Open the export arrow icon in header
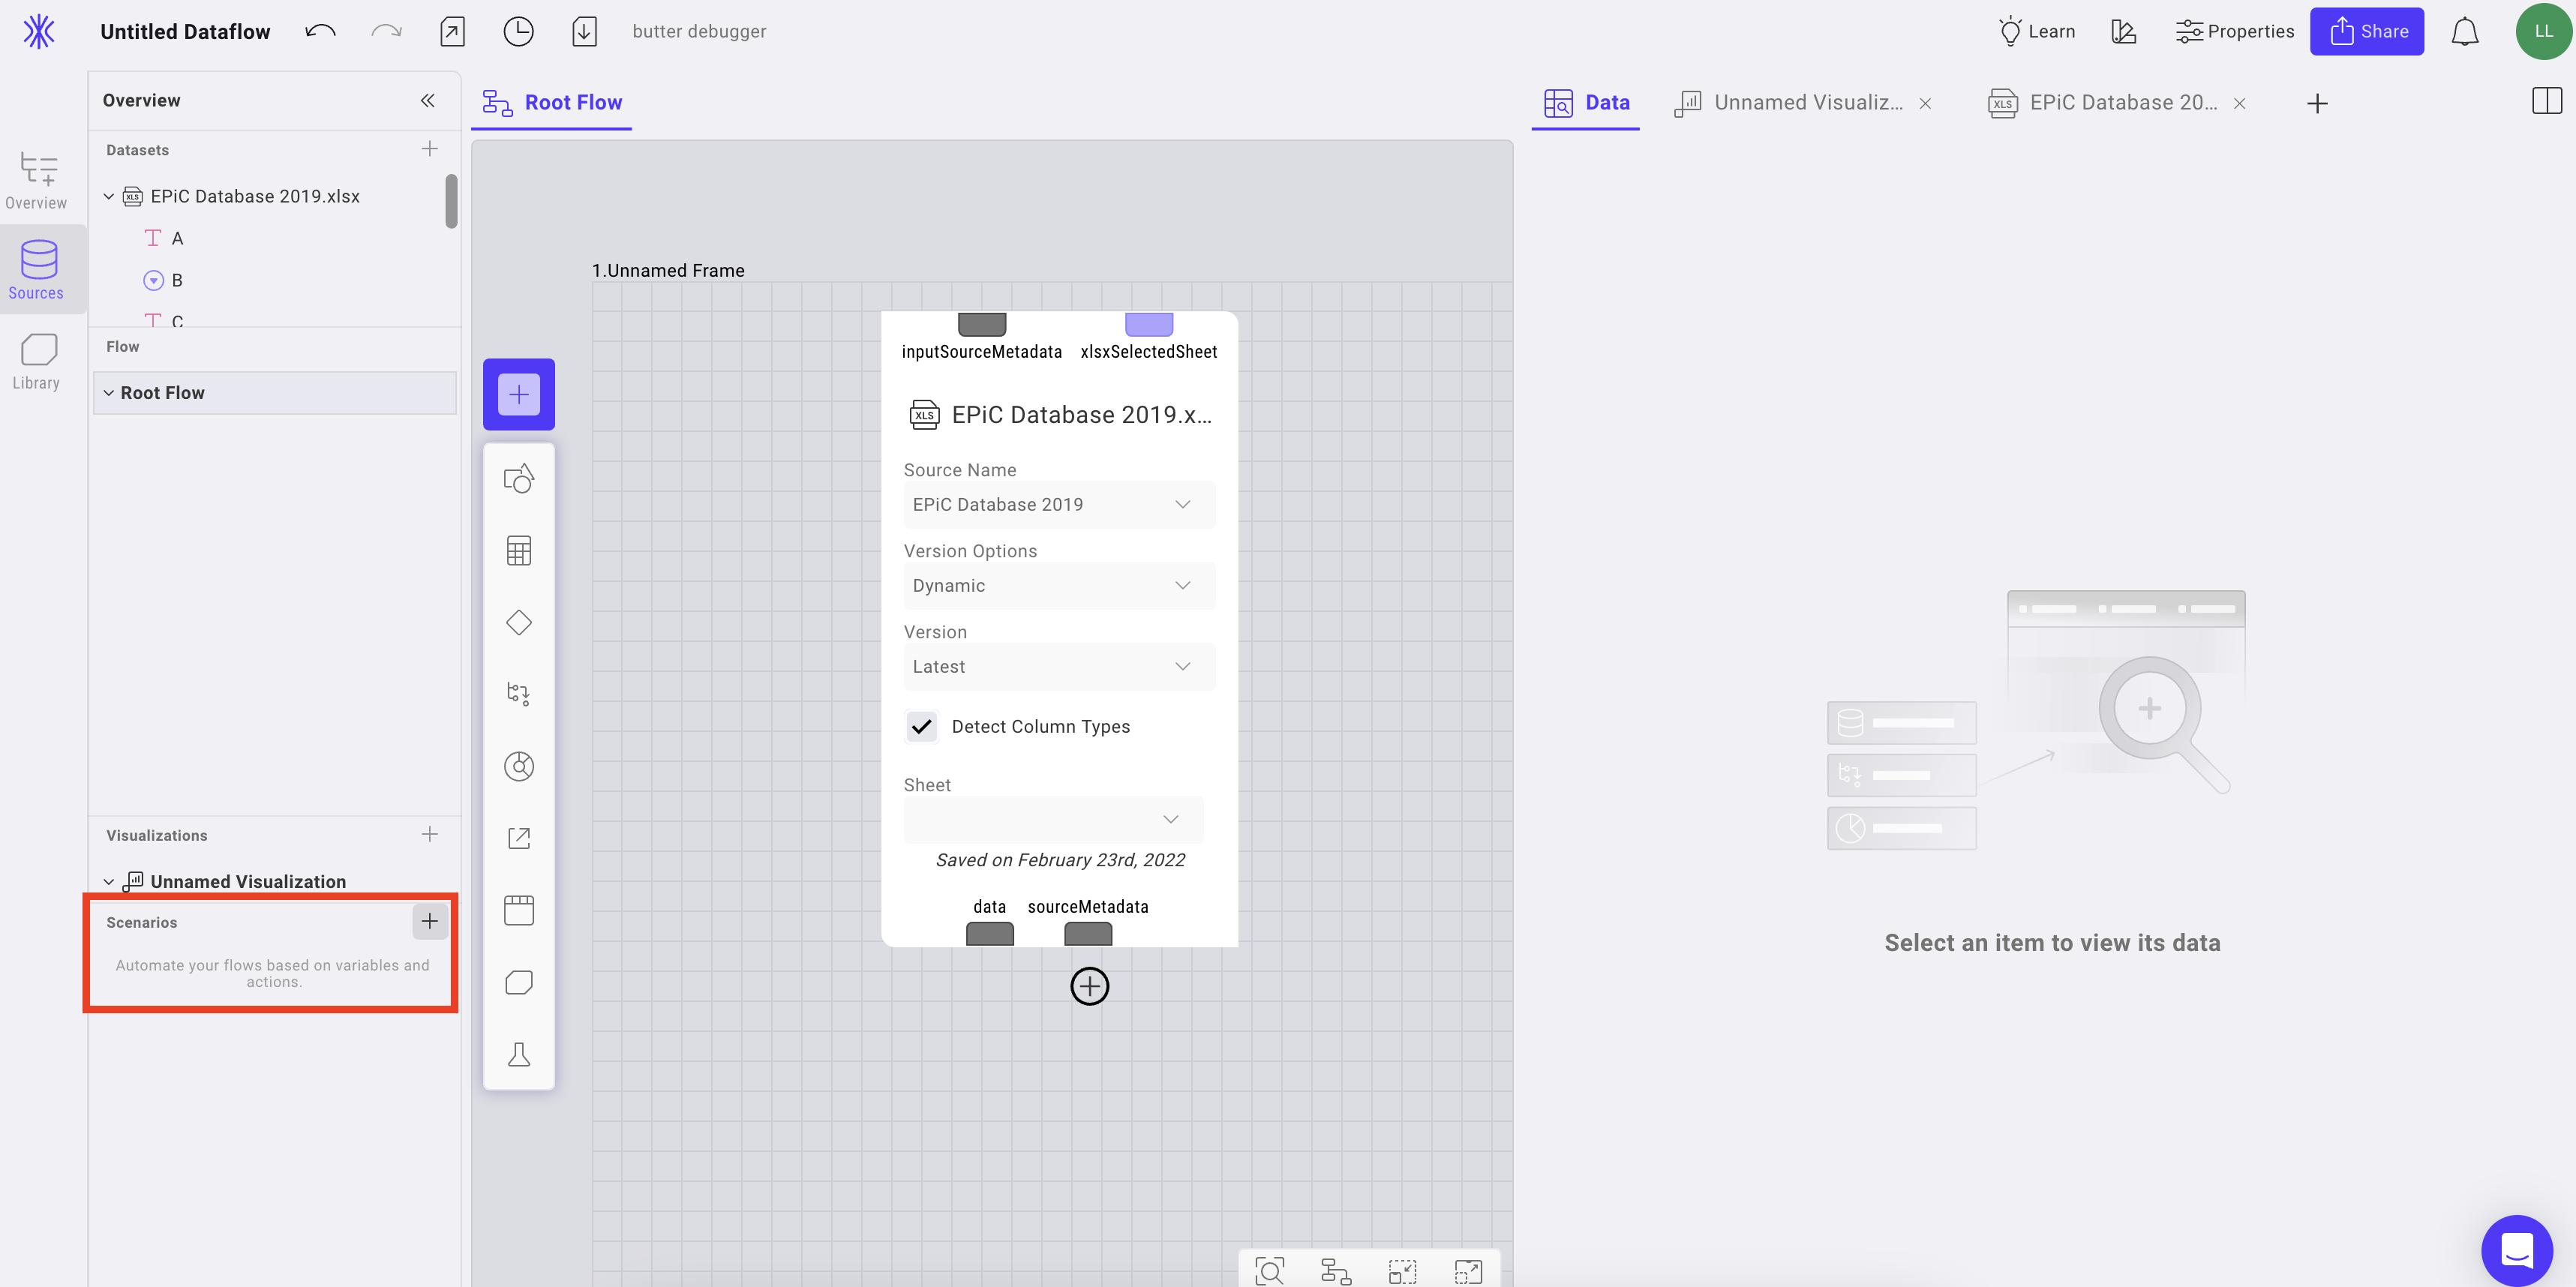Screen dimensions: 2576x1287 (x=452, y=31)
